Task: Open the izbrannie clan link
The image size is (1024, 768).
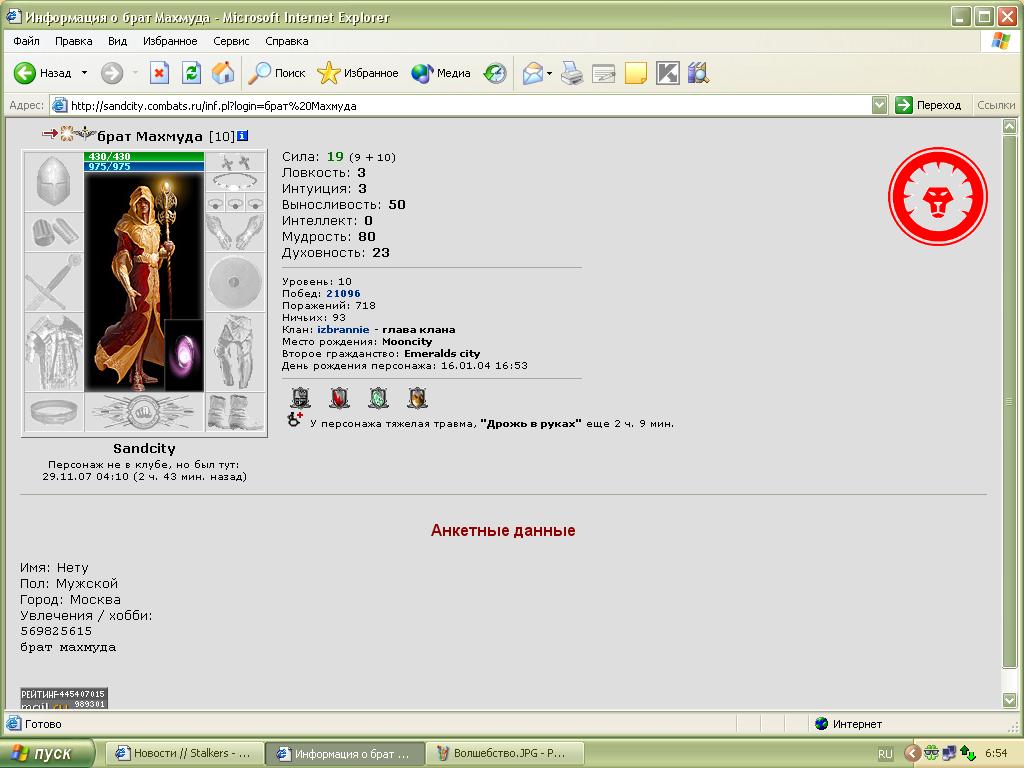Action: 343,329
